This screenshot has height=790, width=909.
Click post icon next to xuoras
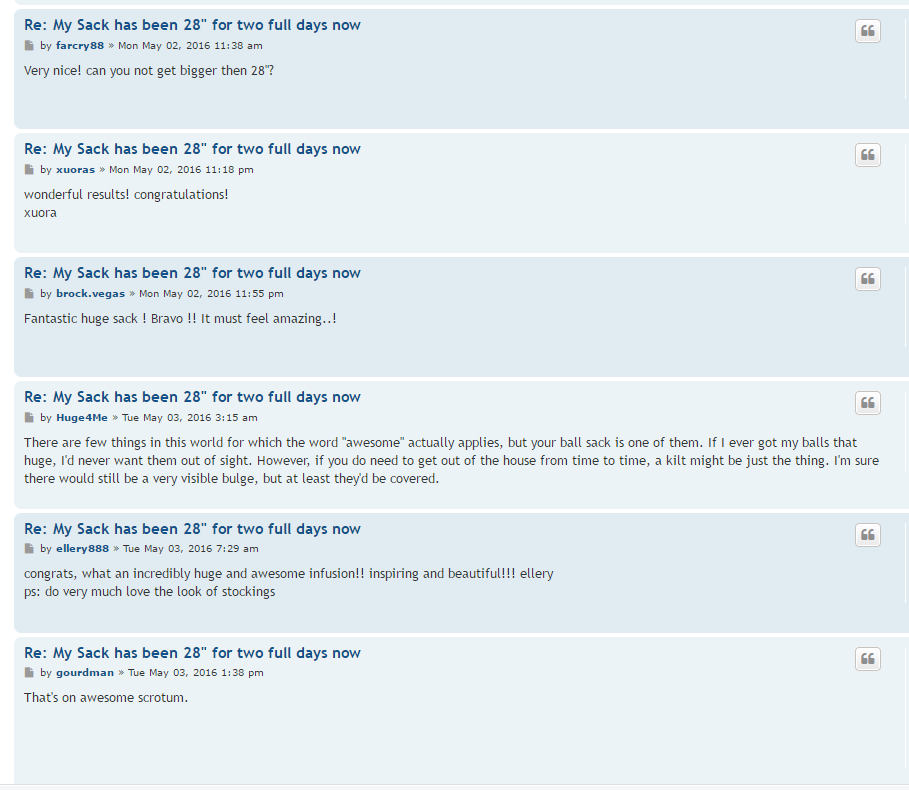pyautogui.click(x=29, y=170)
